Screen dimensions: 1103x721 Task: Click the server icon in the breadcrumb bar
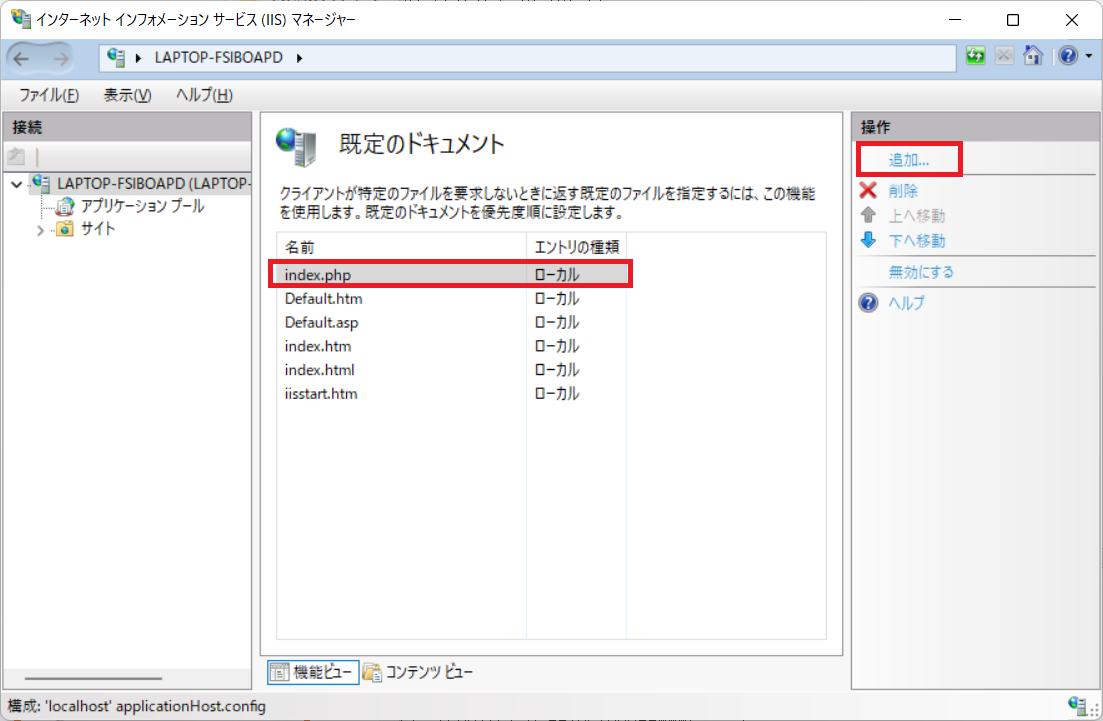tap(113, 59)
